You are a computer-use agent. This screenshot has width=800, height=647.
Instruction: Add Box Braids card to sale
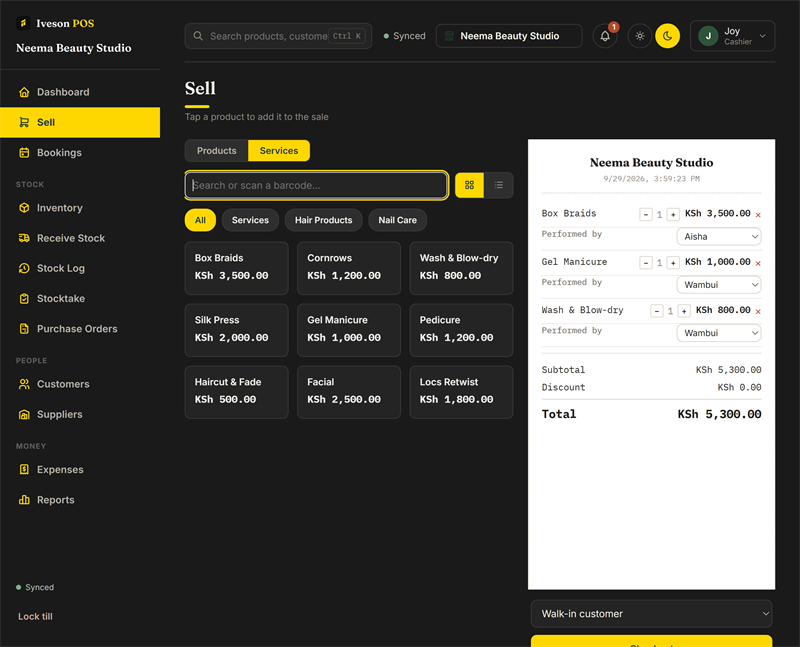237,268
